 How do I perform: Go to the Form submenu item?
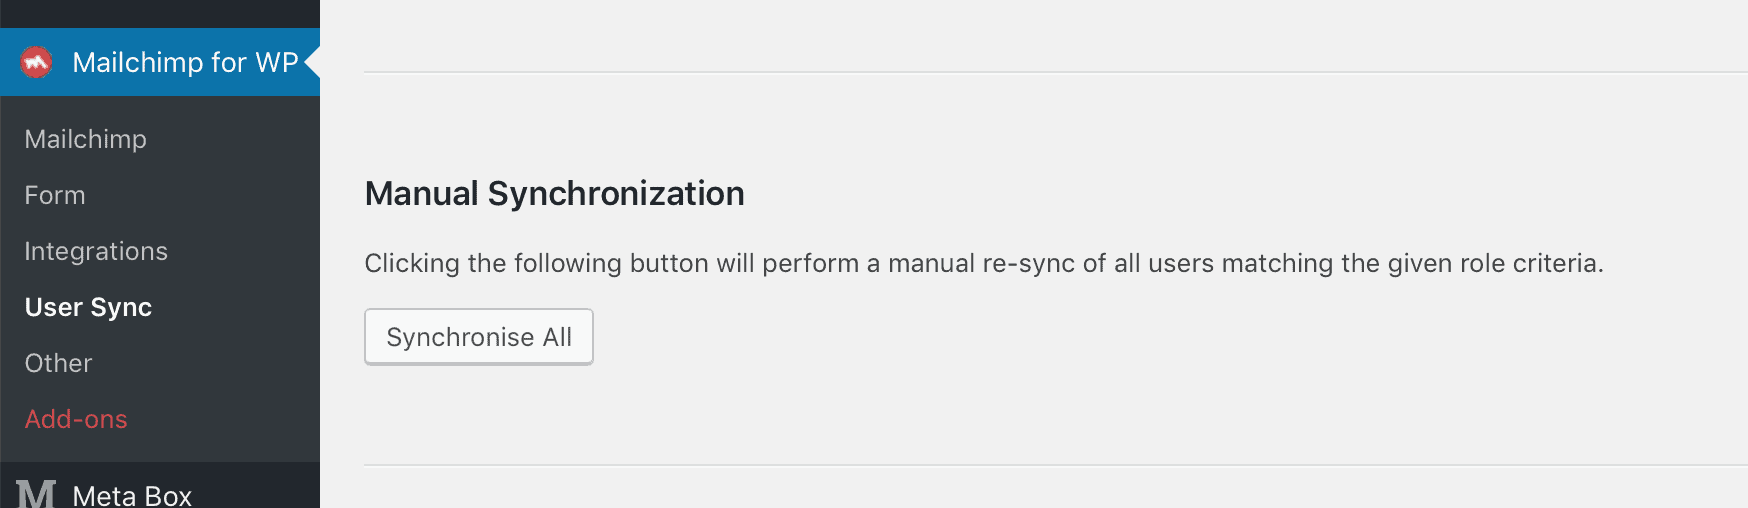(55, 195)
